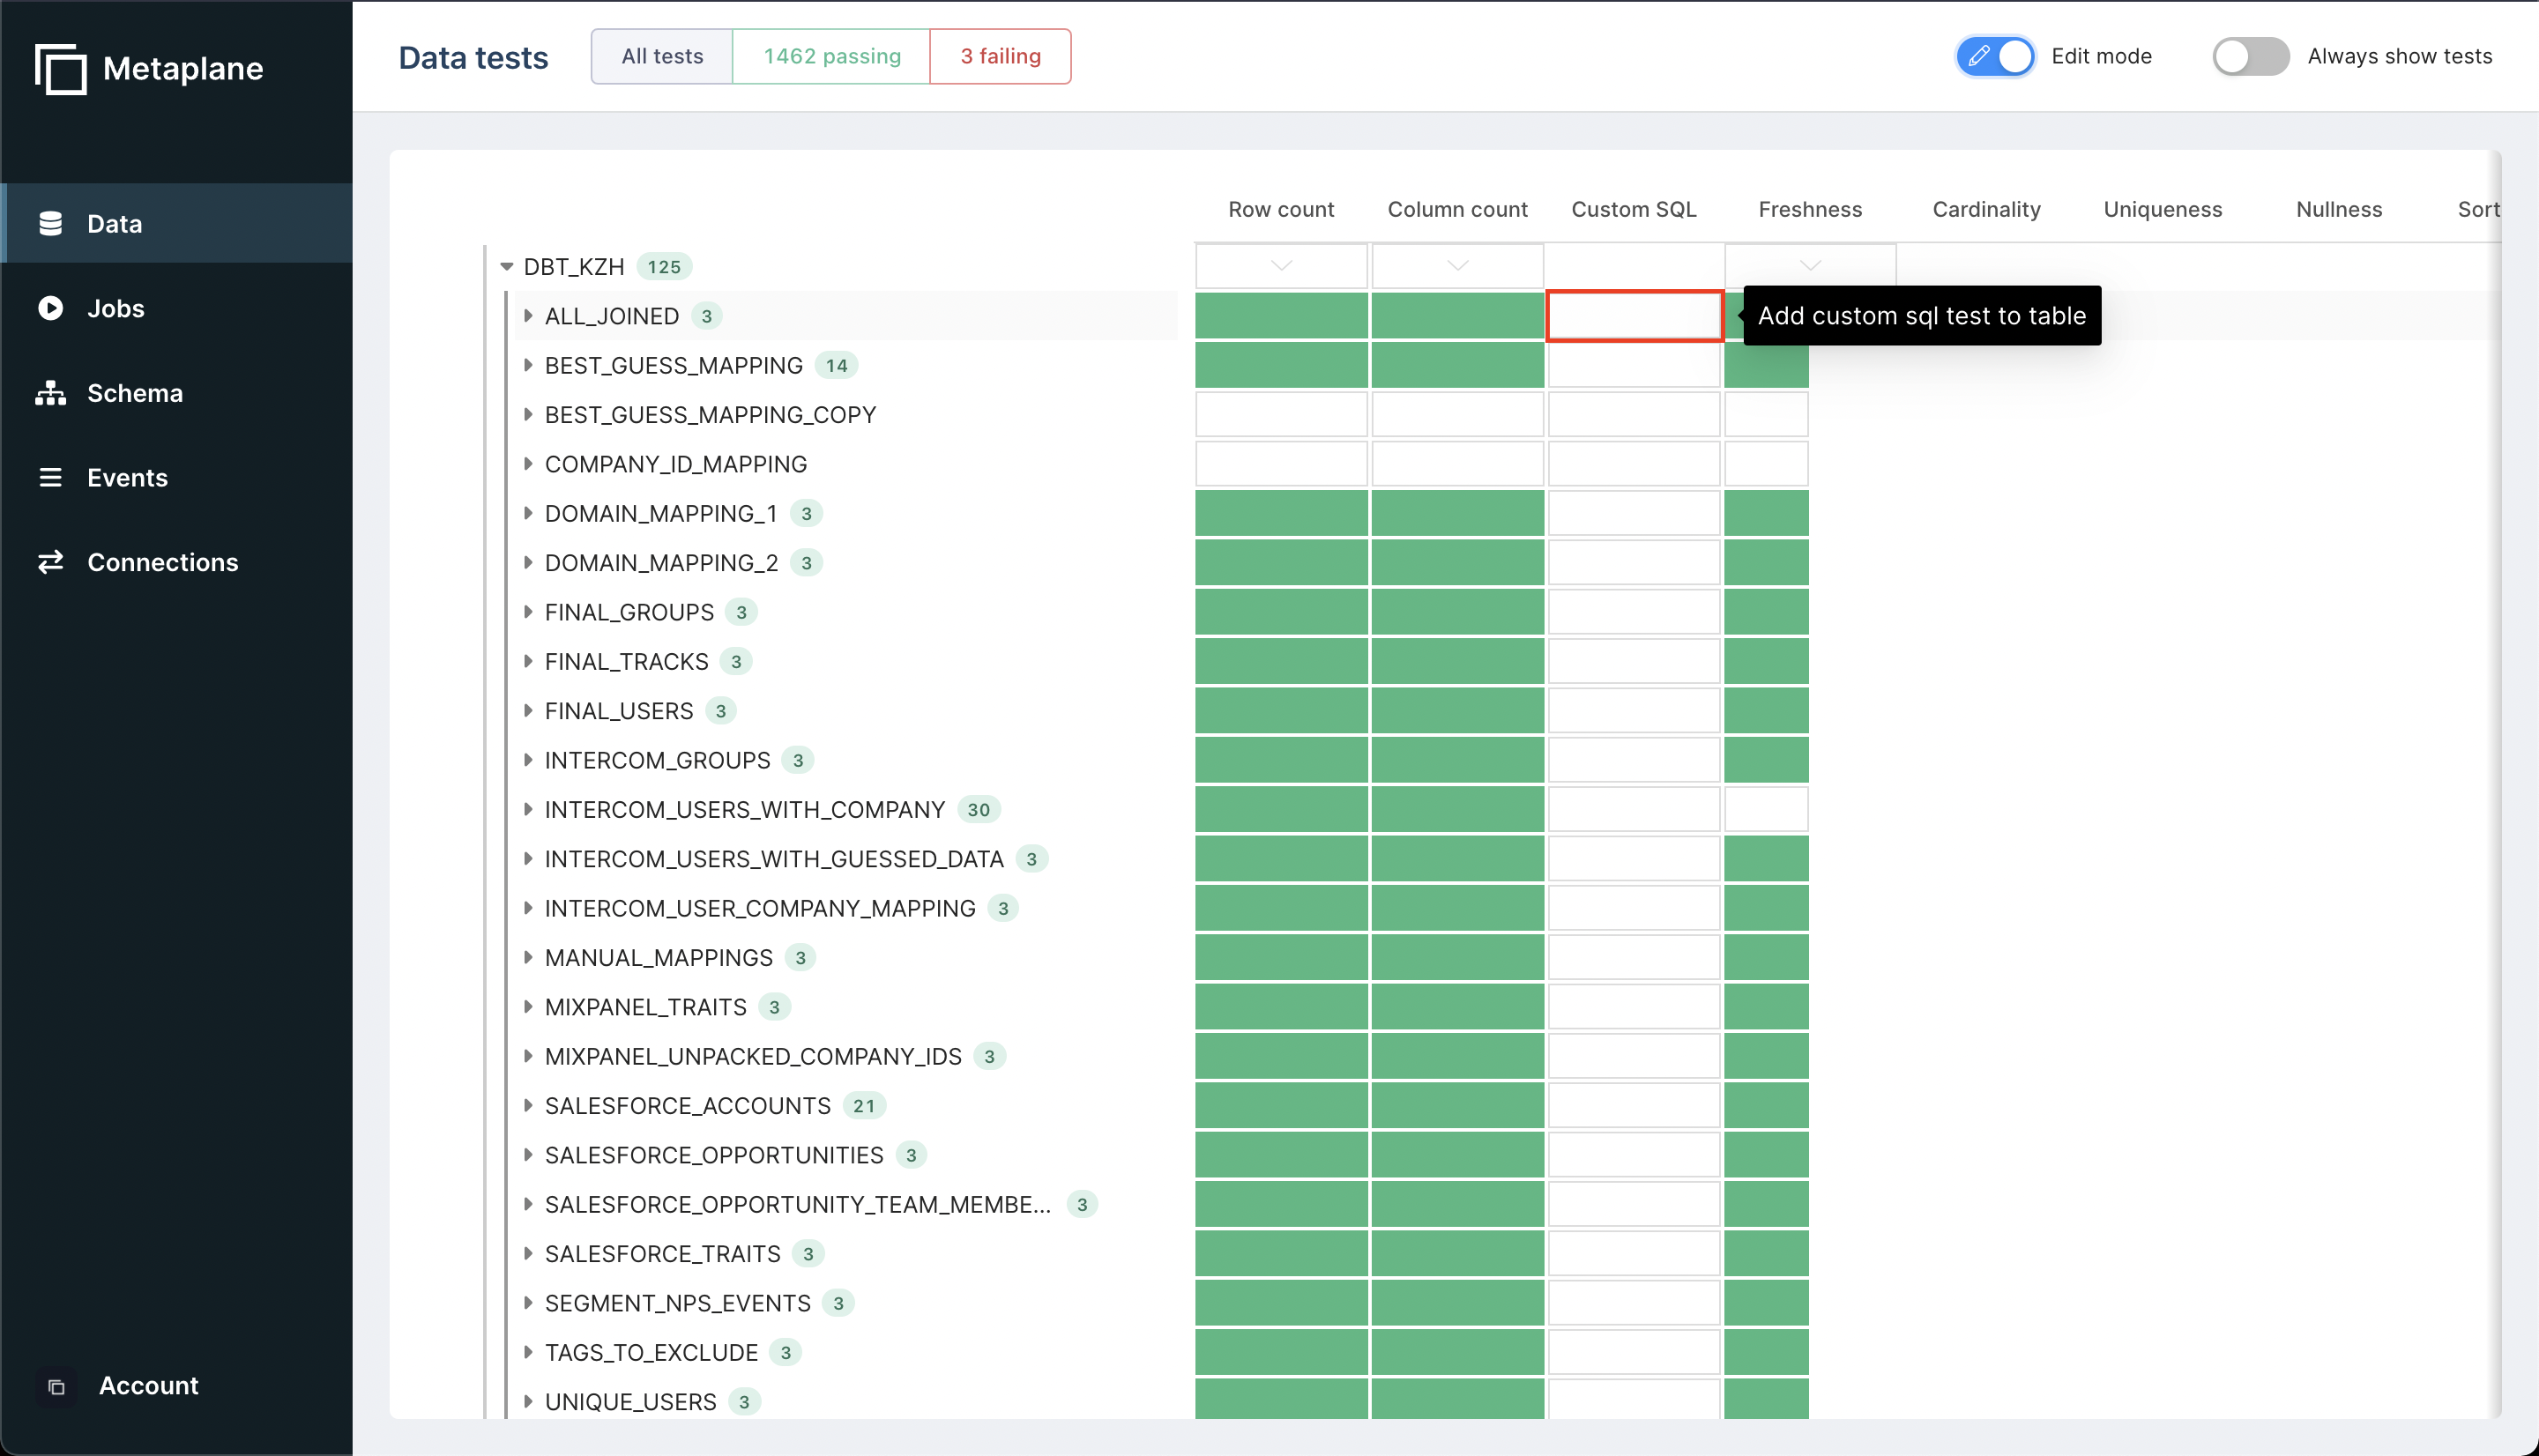The width and height of the screenshot is (2539, 1456).
Task: Add Row count test to COMPANY_ID_MAPPING
Action: coord(1281,464)
